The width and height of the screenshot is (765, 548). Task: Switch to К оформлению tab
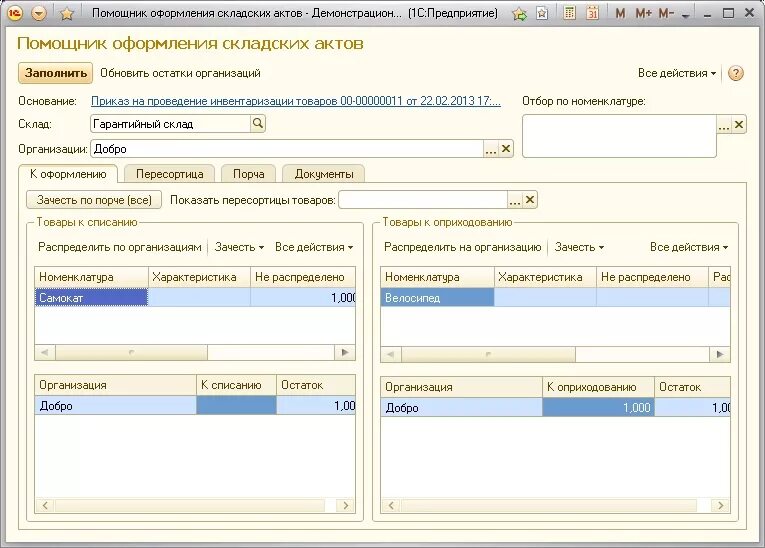tap(68, 174)
